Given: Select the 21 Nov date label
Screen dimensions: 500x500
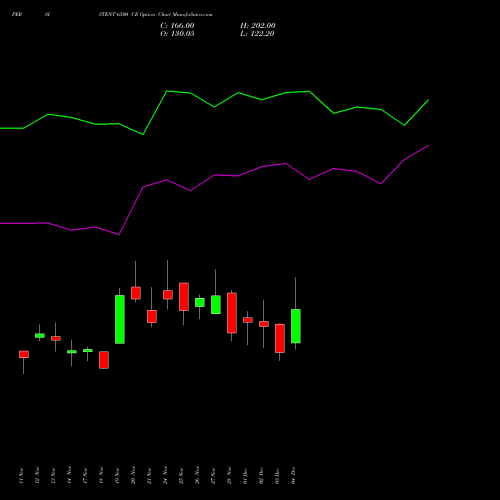Looking at the screenshot, I should [149, 475].
